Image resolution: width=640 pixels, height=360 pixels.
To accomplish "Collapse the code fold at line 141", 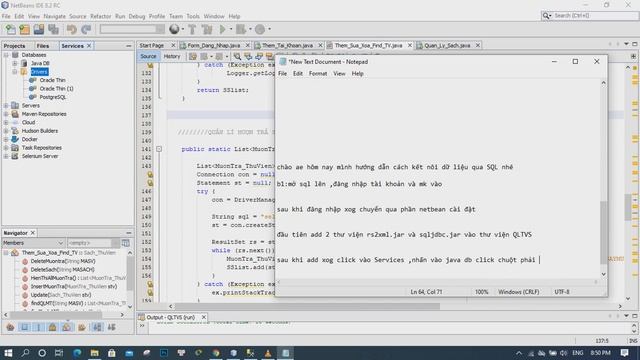I will pos(159,149).
